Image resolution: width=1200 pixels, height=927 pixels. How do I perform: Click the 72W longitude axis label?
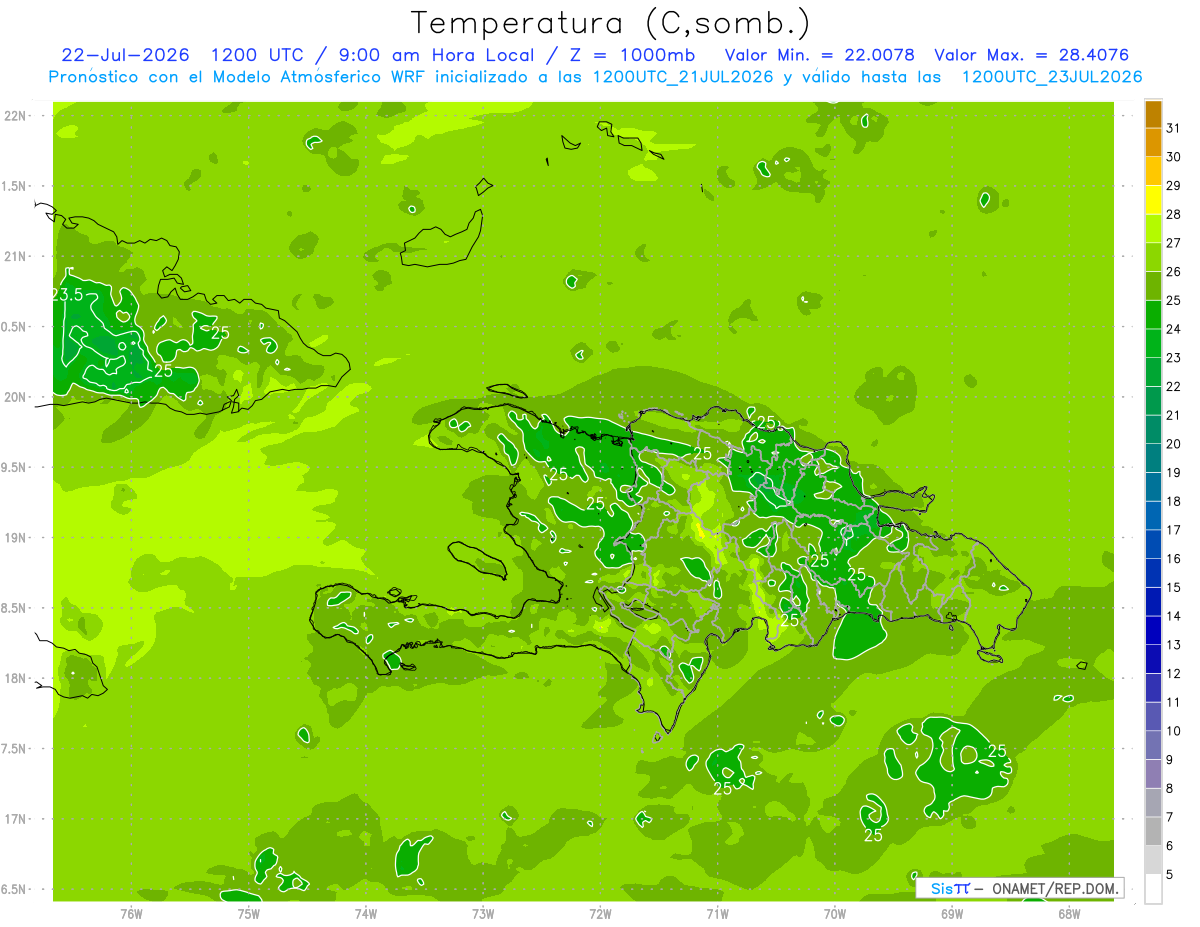coord(600,913)
